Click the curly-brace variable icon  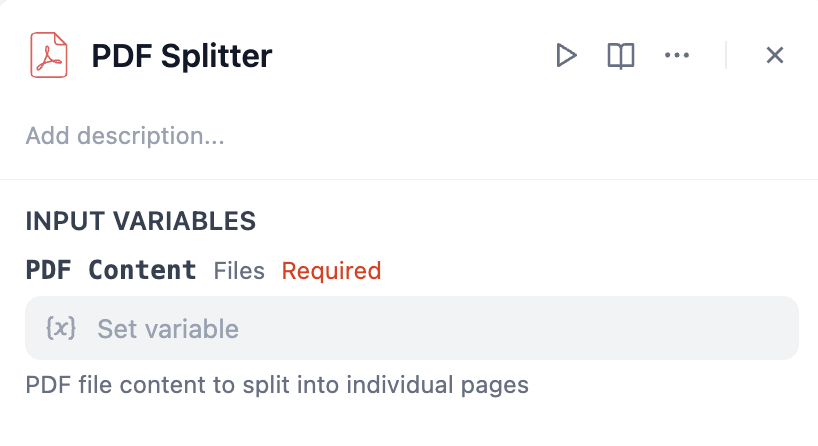coord(61,328)
